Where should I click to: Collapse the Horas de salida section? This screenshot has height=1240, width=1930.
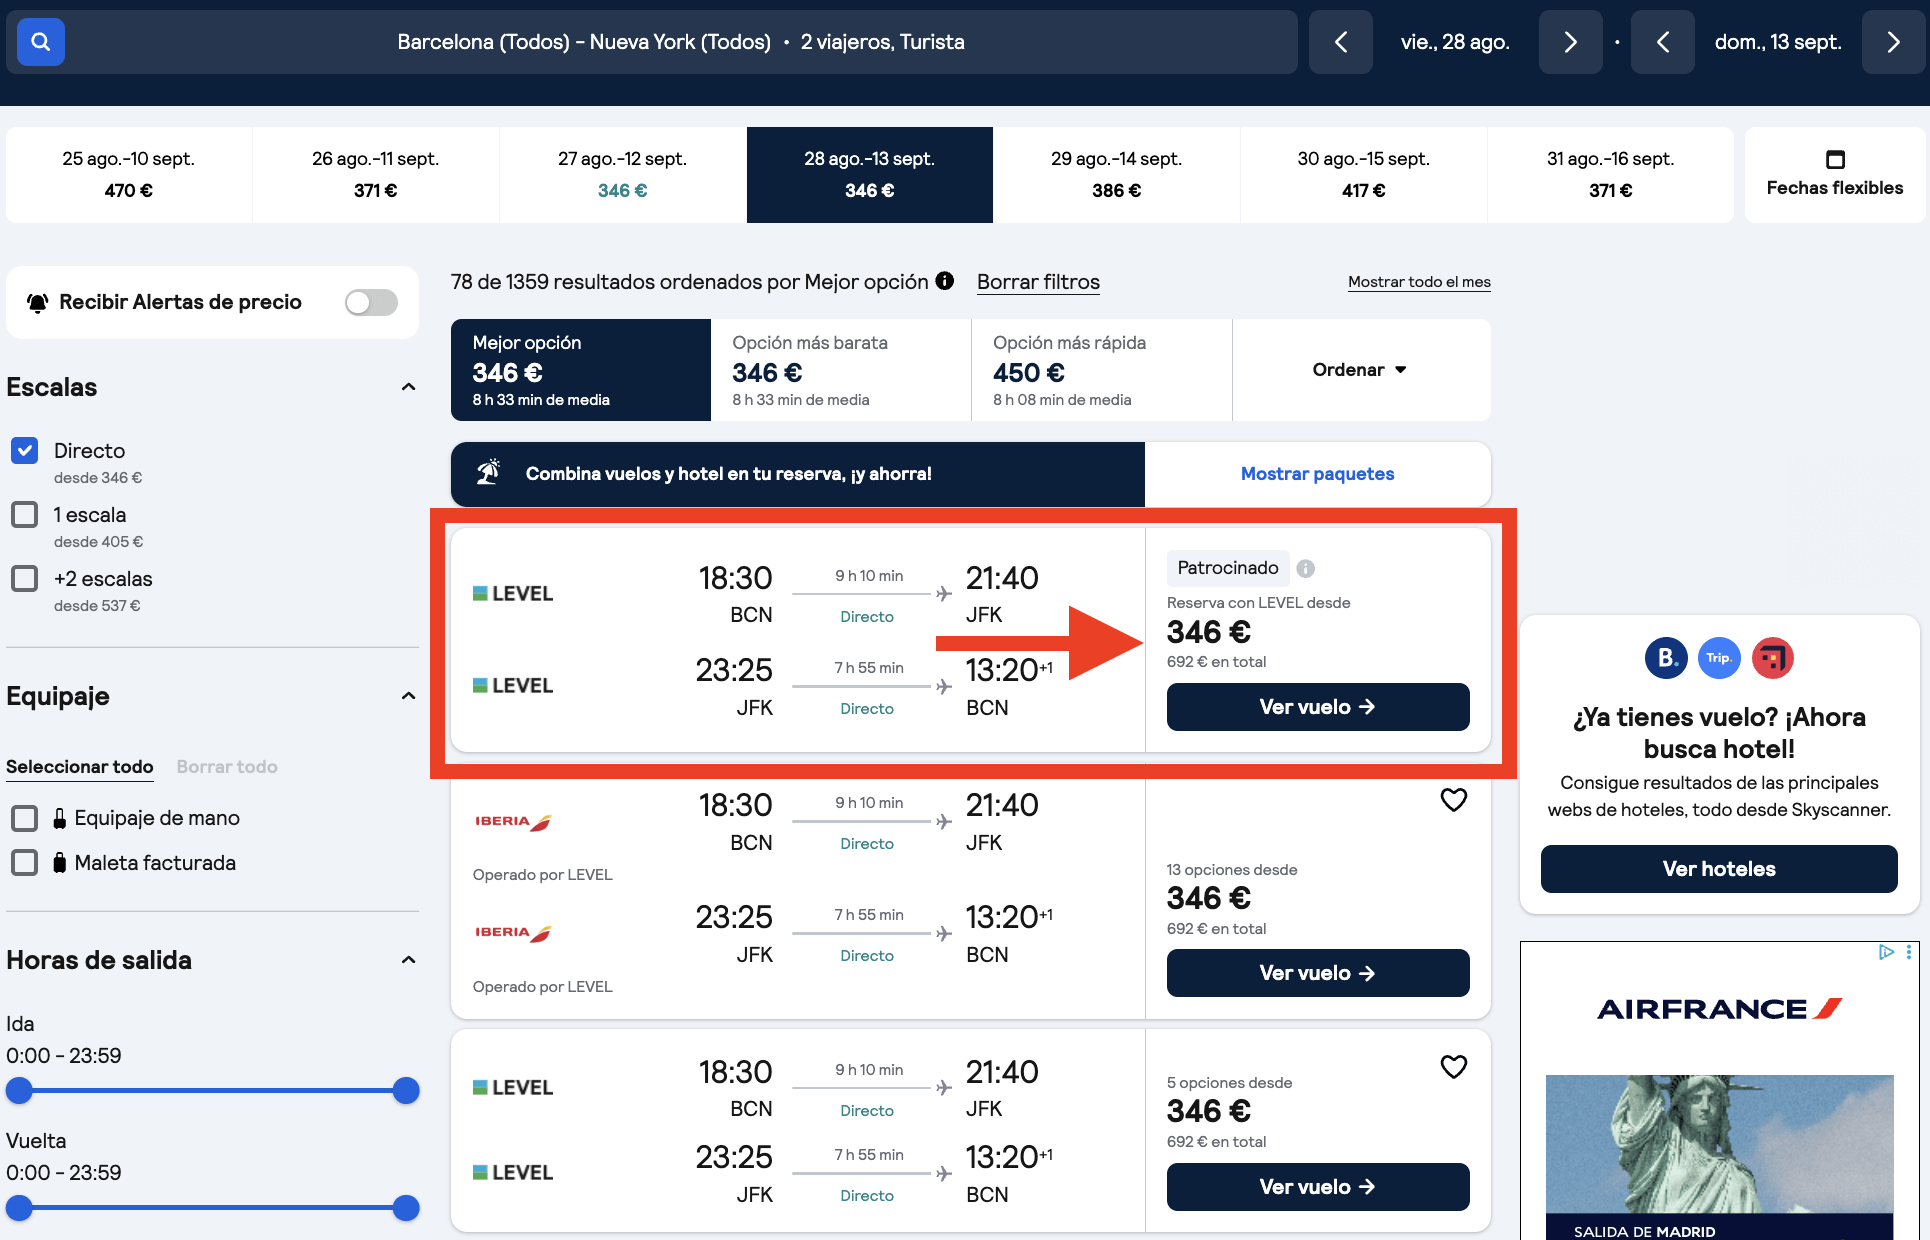(408, 959)
